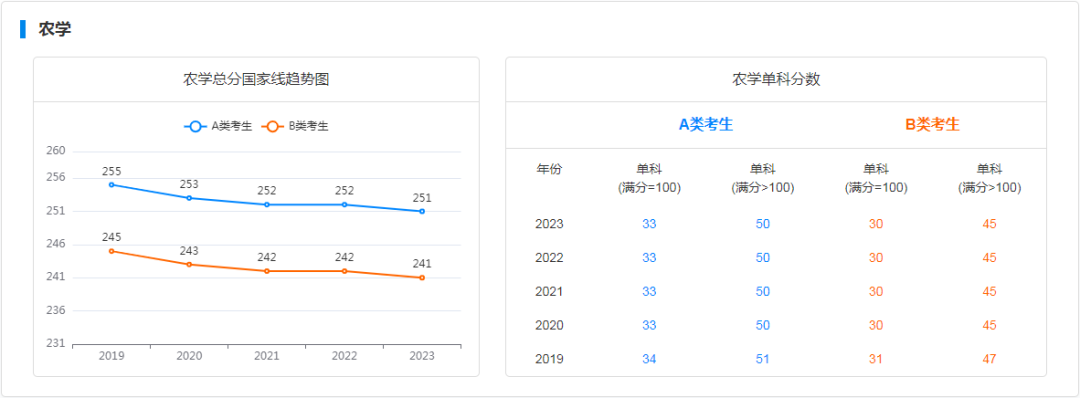Click the 2019 year cell in table
The width and height of the screenshot is (1080, 398).
[549, 359]
